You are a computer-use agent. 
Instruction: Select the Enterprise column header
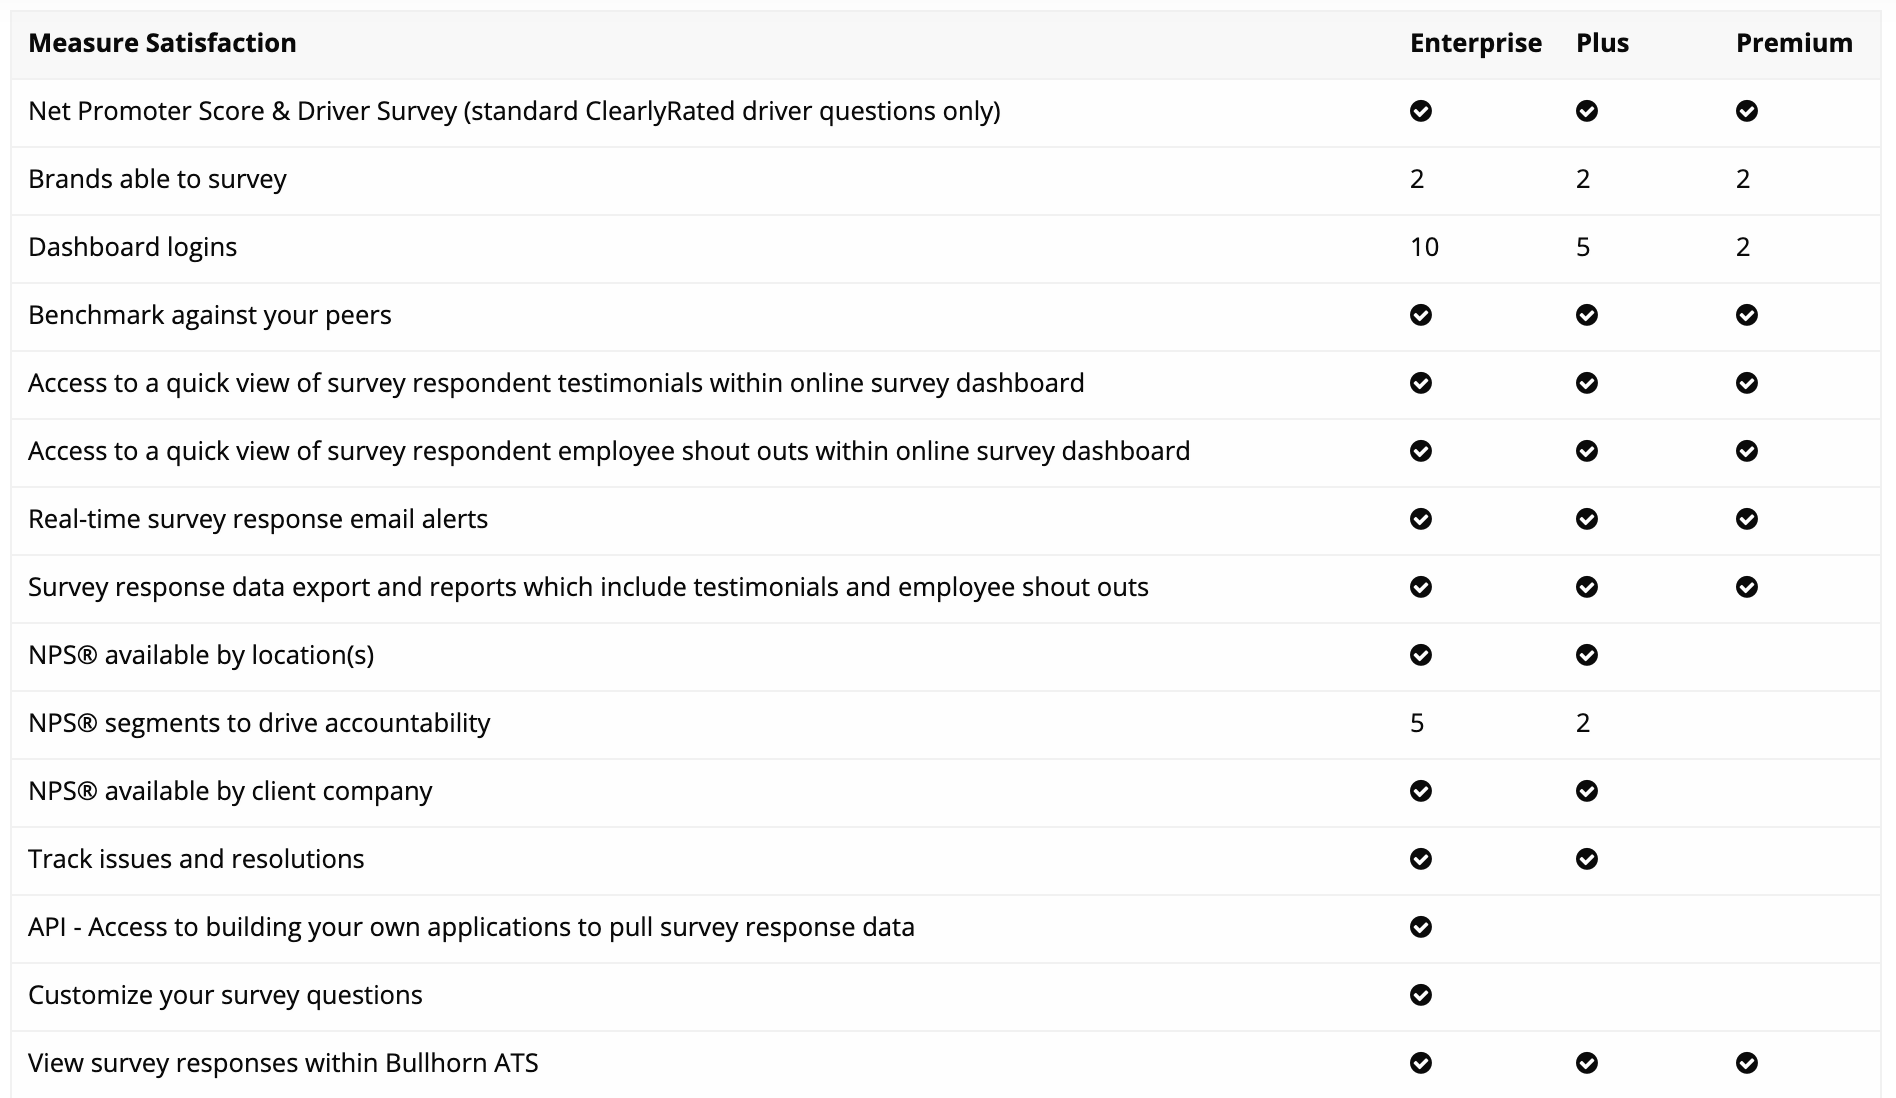[1476, 43]
